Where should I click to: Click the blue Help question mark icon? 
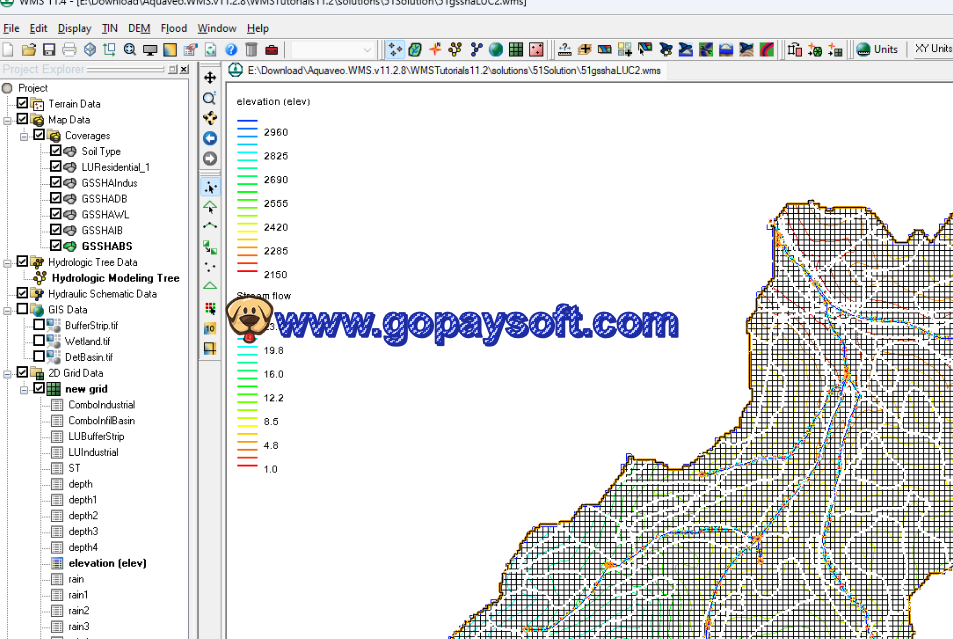click(x=231, y=49)
